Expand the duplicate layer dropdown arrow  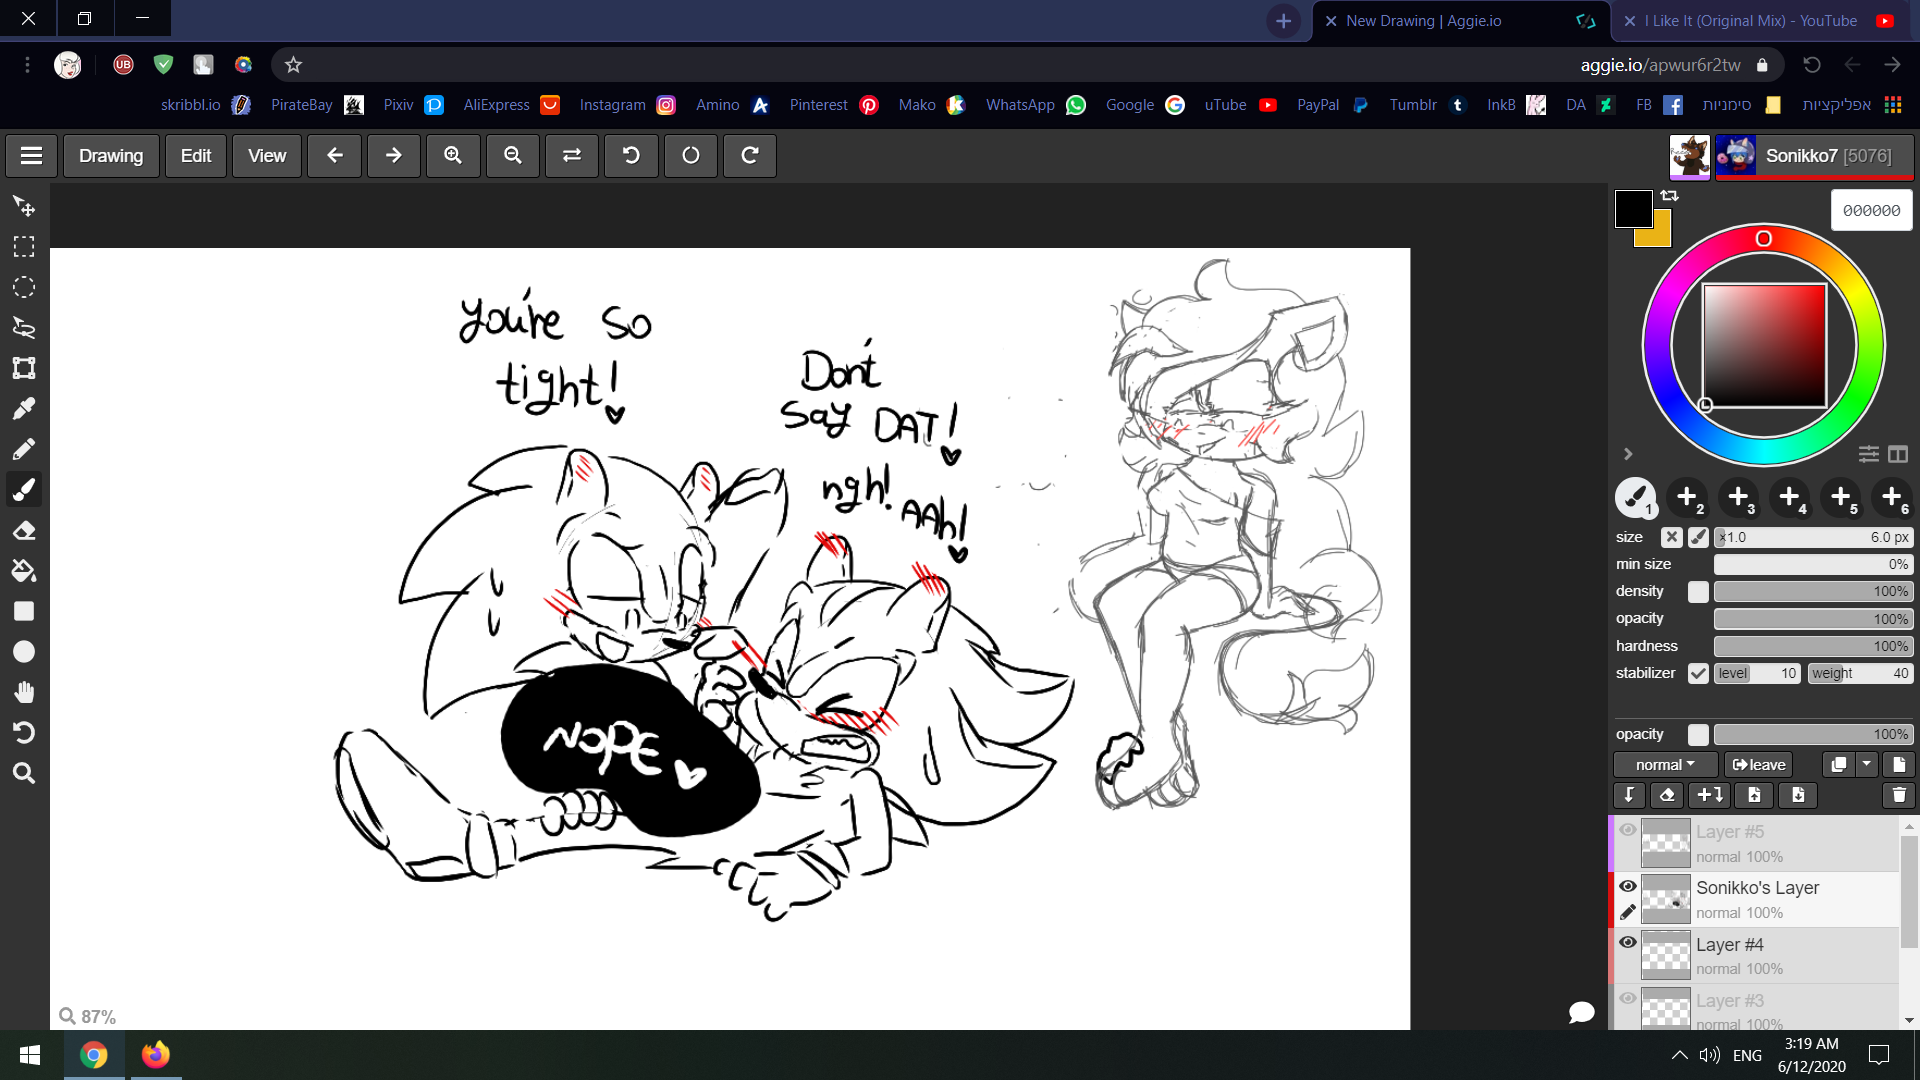[1867, 765]
